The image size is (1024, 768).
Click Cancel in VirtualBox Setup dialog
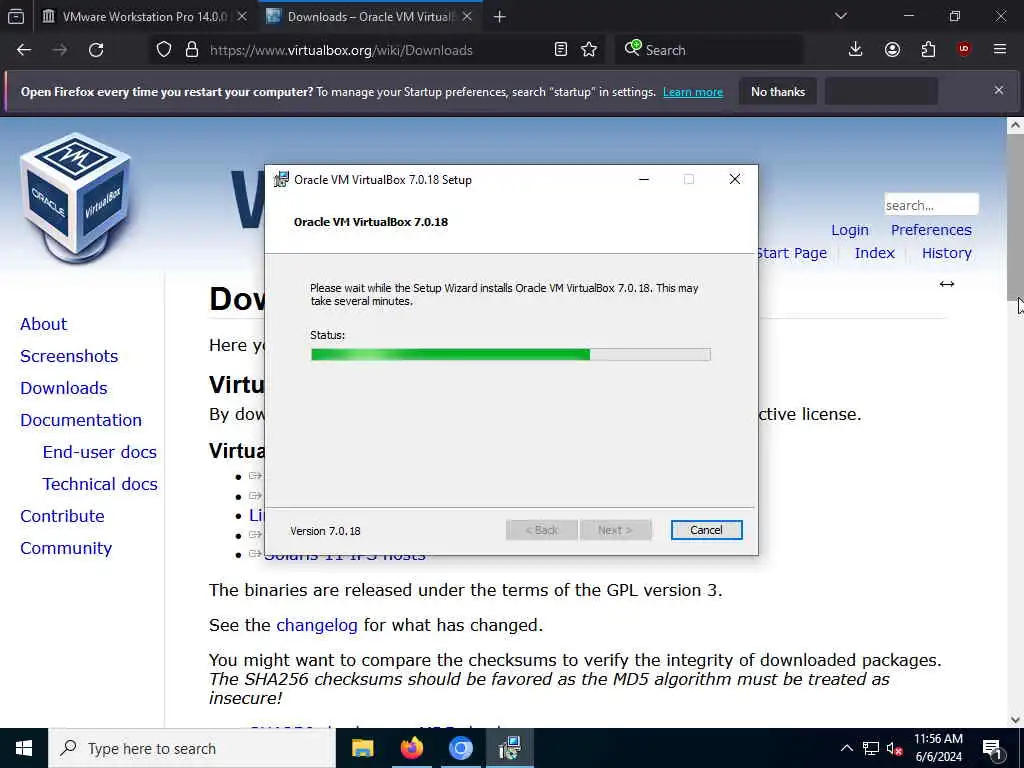707,530
